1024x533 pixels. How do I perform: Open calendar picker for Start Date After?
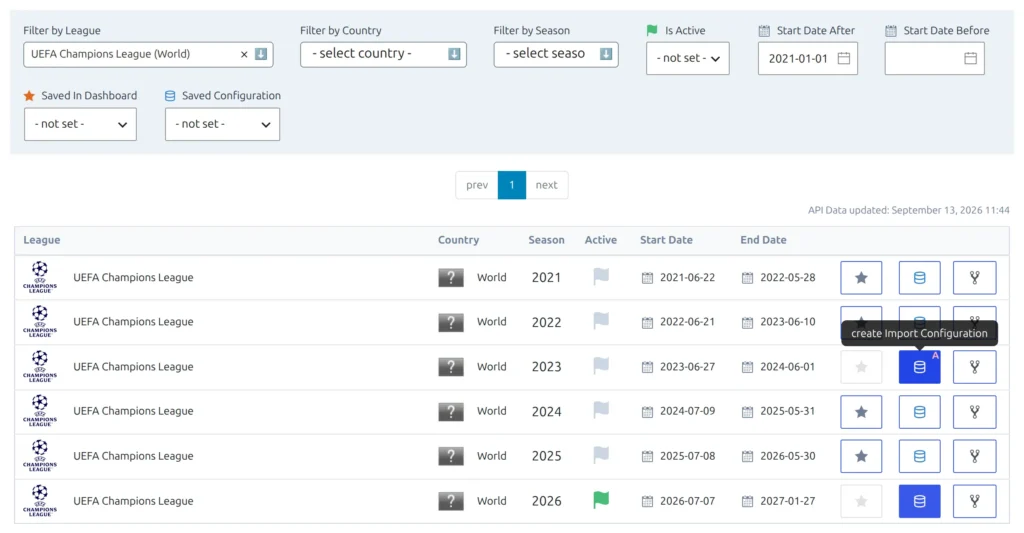click(x=844, y=58)
